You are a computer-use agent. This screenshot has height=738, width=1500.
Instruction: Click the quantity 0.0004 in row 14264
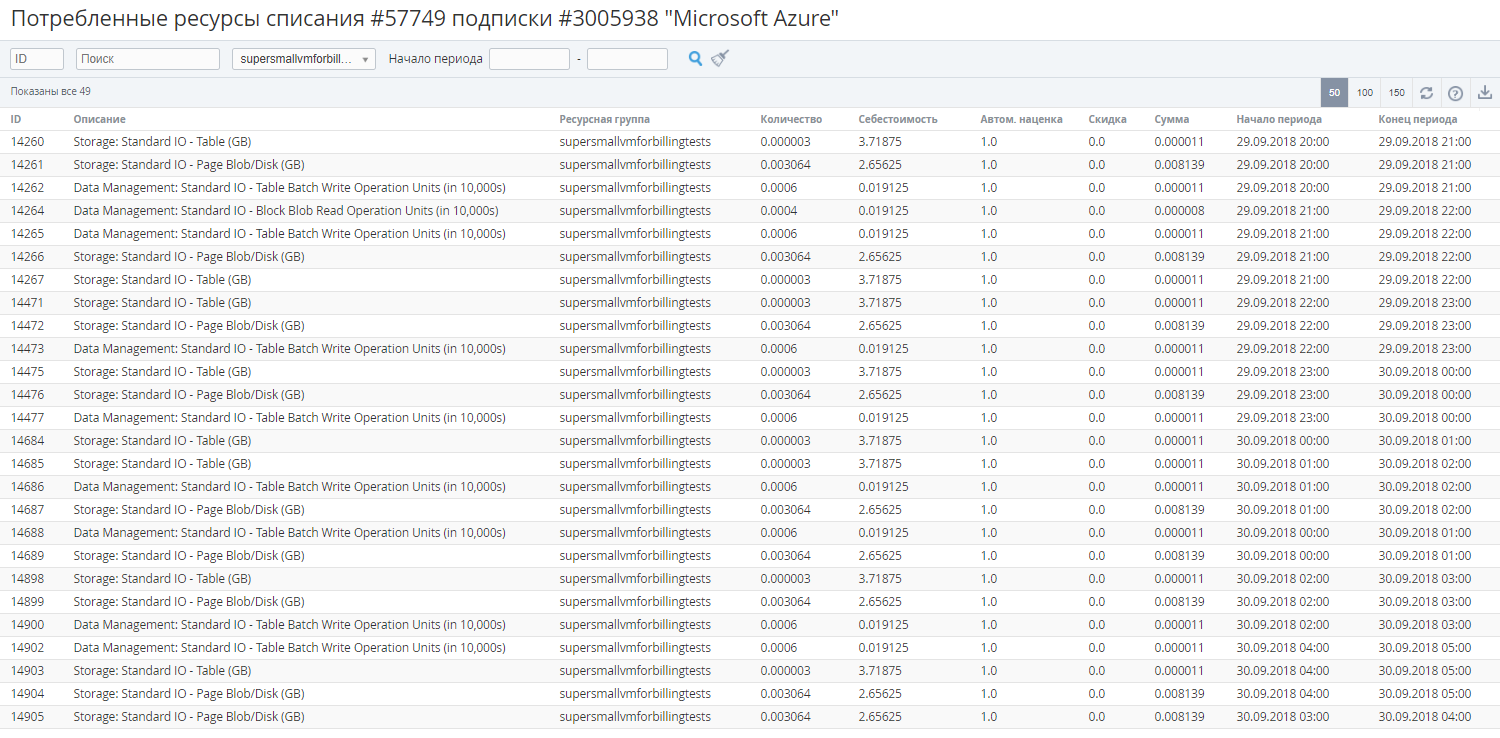click(x=779, y=211)
